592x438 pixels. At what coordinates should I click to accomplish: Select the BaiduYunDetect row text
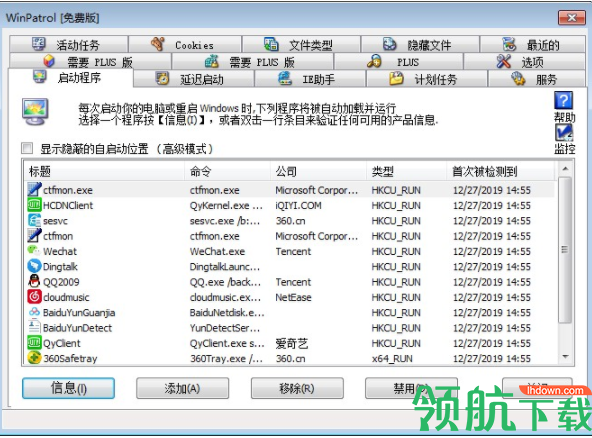click(x=77, y=328)
